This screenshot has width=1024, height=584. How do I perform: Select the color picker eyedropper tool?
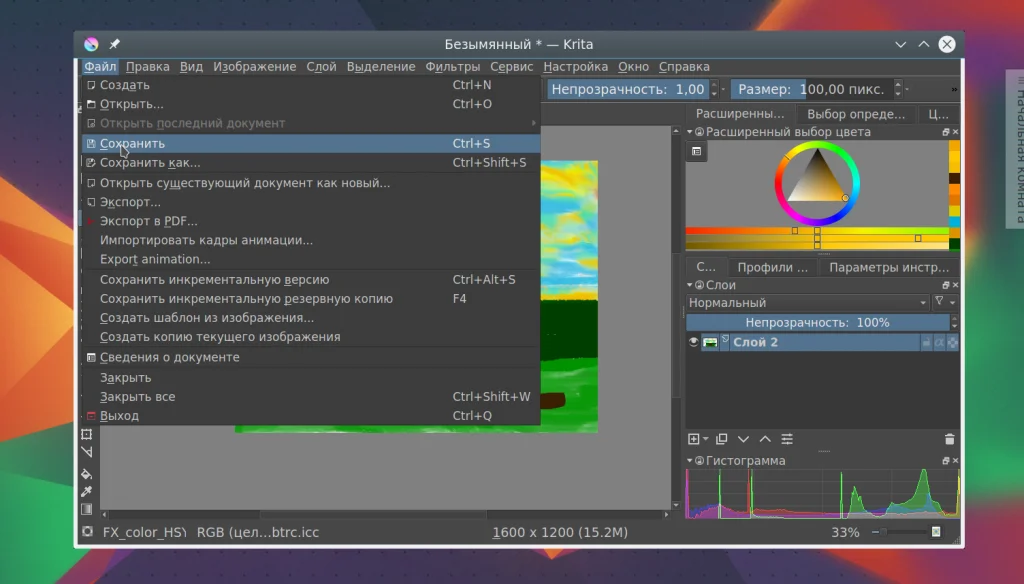(87, 491)
